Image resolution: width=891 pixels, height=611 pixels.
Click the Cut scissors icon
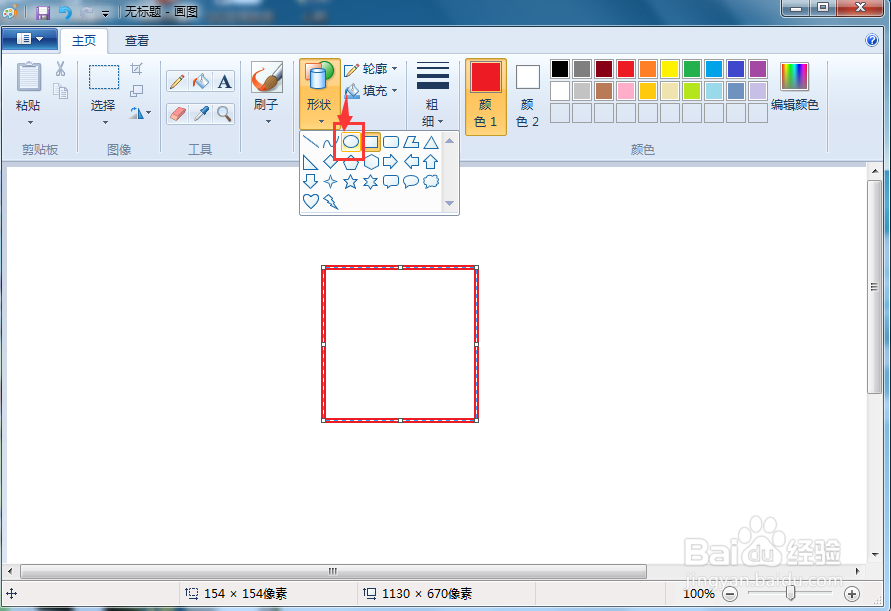pyautogui.click(x=60, y=69)
